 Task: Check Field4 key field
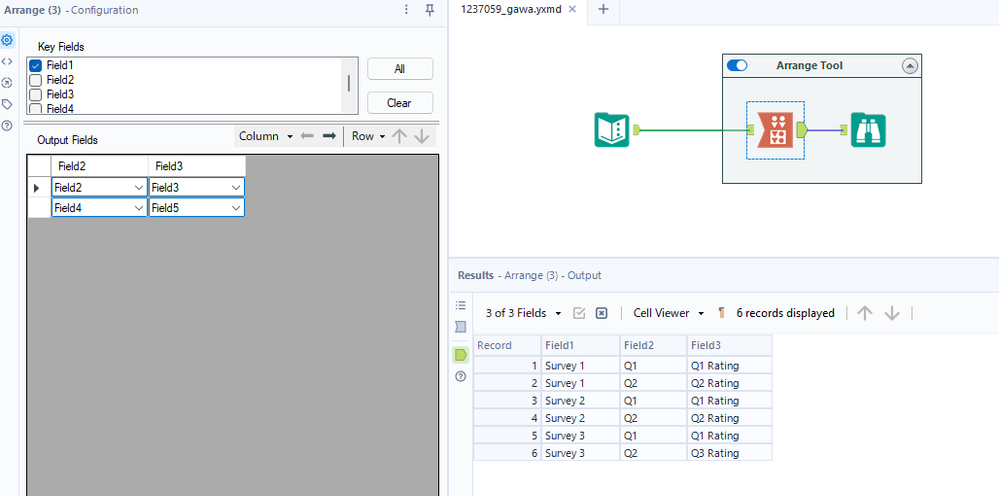point(36,108)
